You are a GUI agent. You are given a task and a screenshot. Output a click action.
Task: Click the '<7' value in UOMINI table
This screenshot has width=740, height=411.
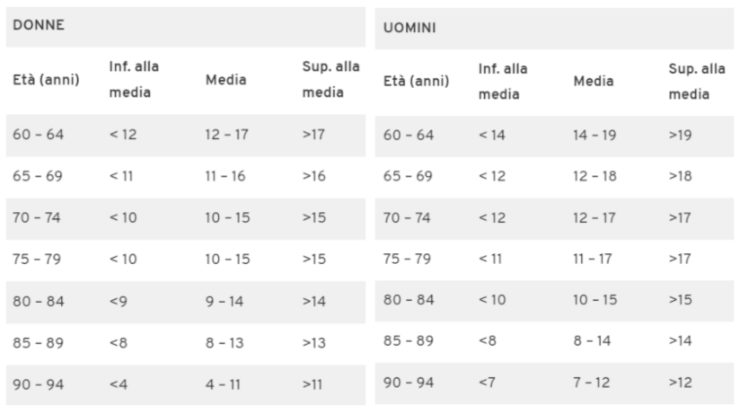coord(487,382)
